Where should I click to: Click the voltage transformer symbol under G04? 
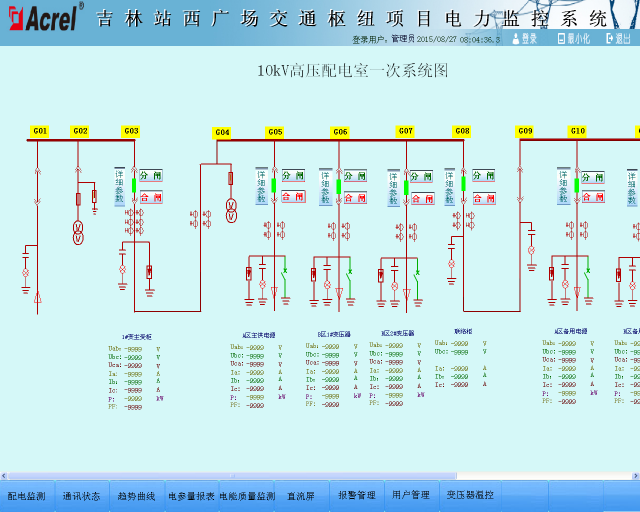(231, 210)
